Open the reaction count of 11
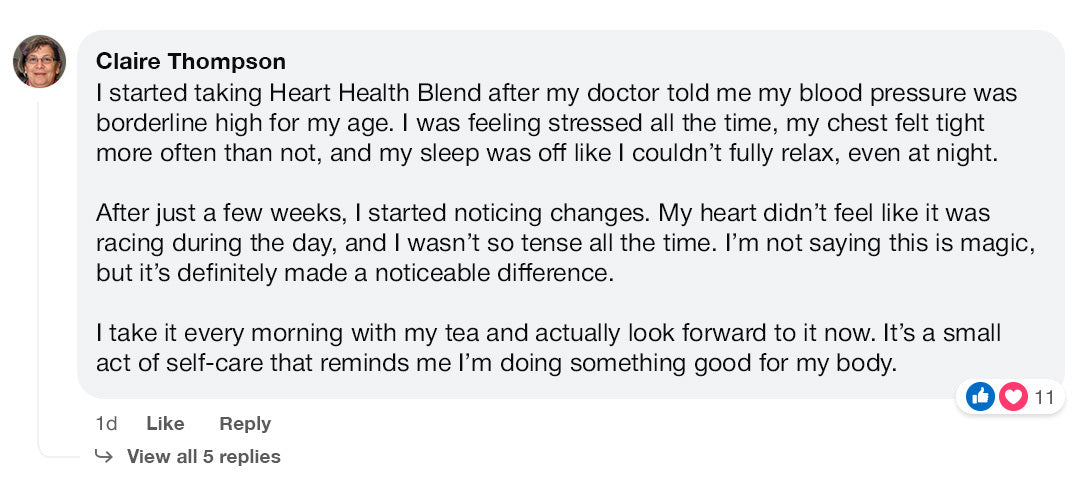 pyautogui.click(x=1044, y=398)
